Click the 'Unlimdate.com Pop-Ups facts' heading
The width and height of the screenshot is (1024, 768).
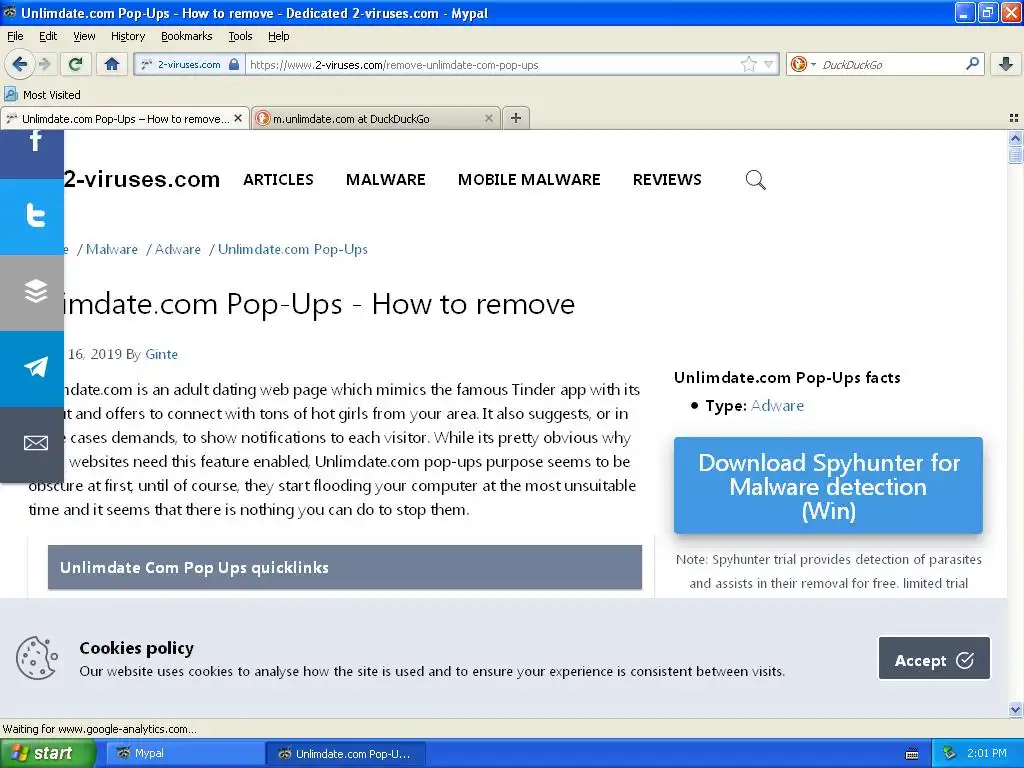[x=787, y=377]
